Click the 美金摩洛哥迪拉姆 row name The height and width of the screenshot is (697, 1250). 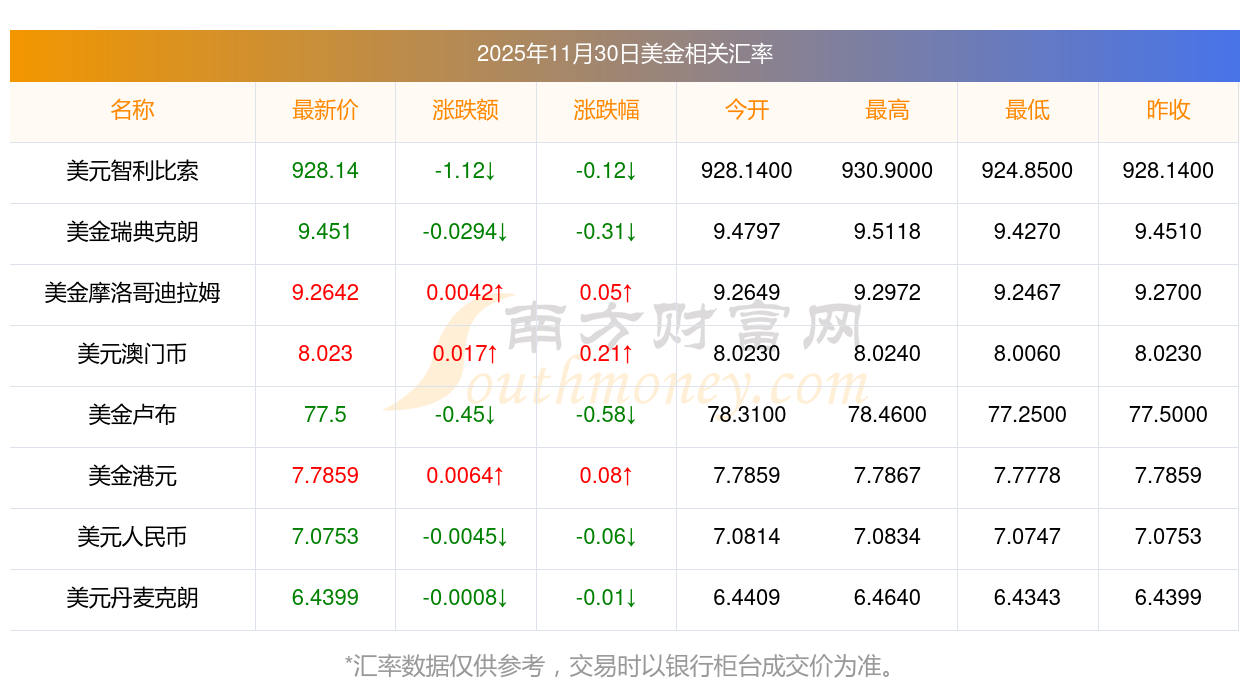point(133,293)
